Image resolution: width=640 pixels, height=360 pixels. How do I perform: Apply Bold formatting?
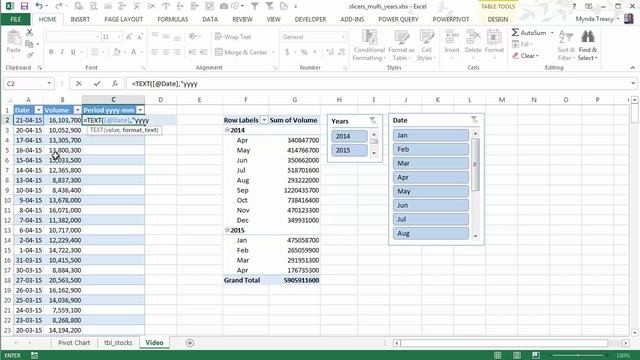point(51,52)
